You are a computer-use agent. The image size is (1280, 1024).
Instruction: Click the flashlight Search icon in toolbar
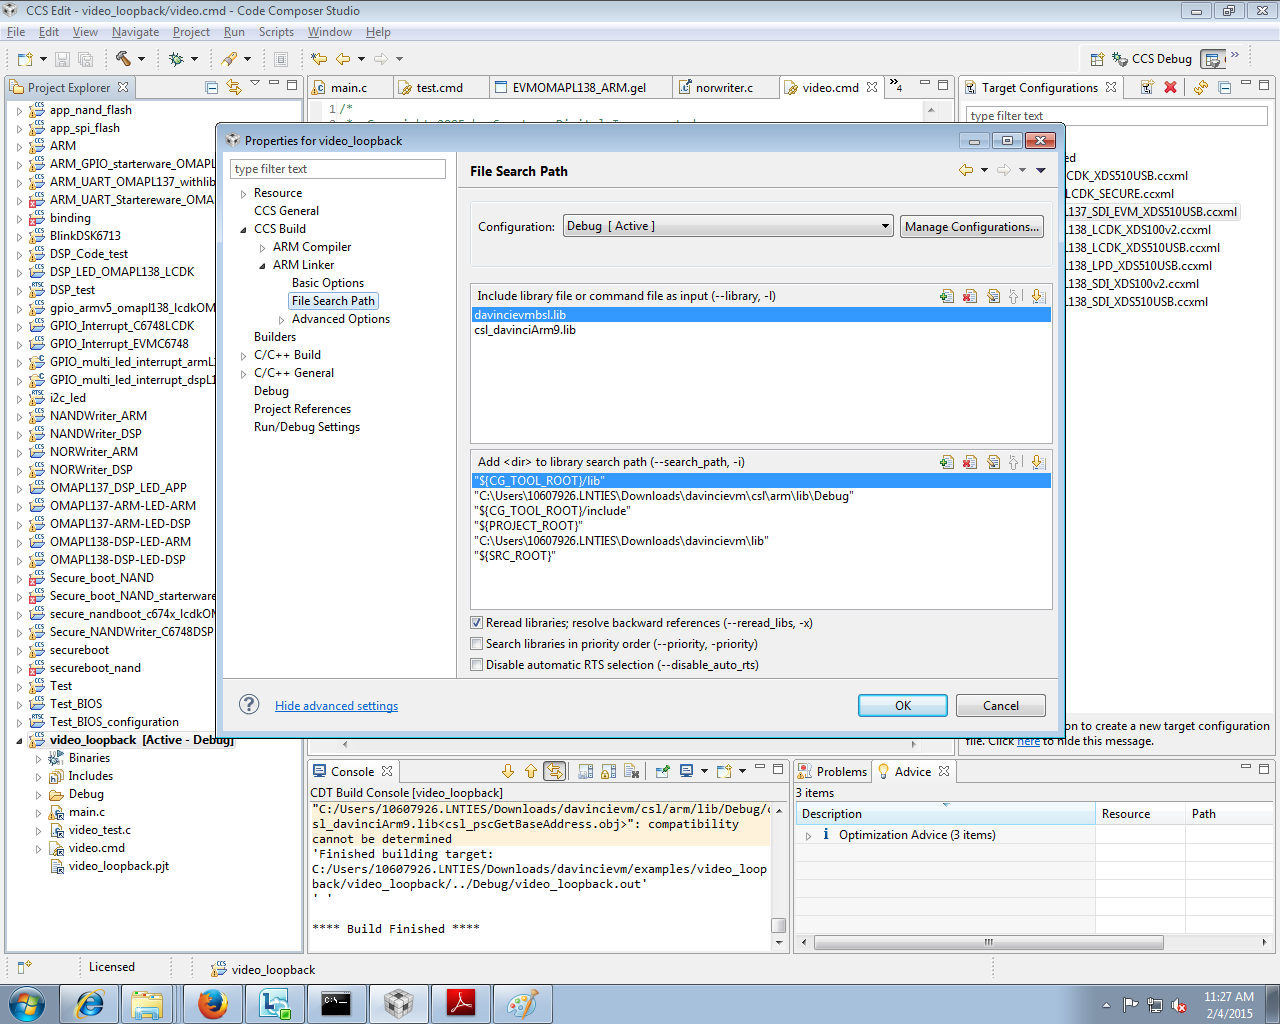[230, 59]
